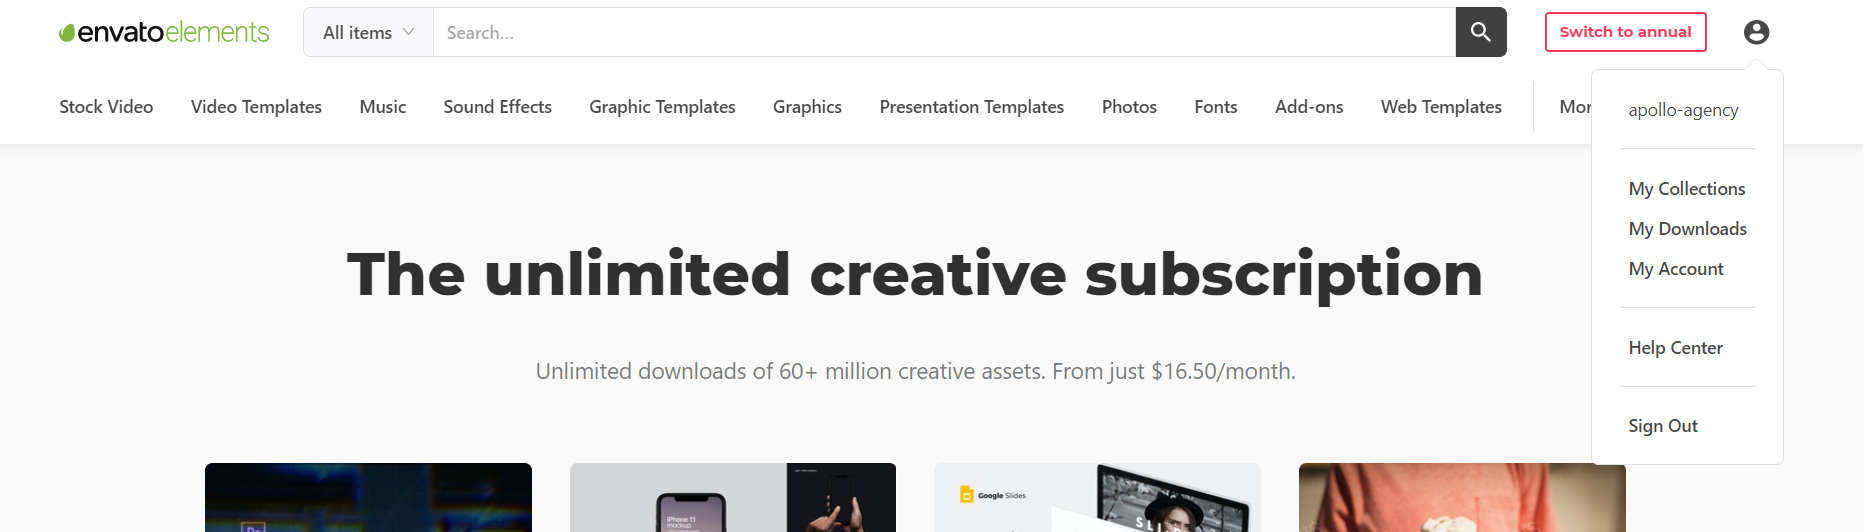
Task: Expand the All items category dropdown
Action: [x=368, y=32]
